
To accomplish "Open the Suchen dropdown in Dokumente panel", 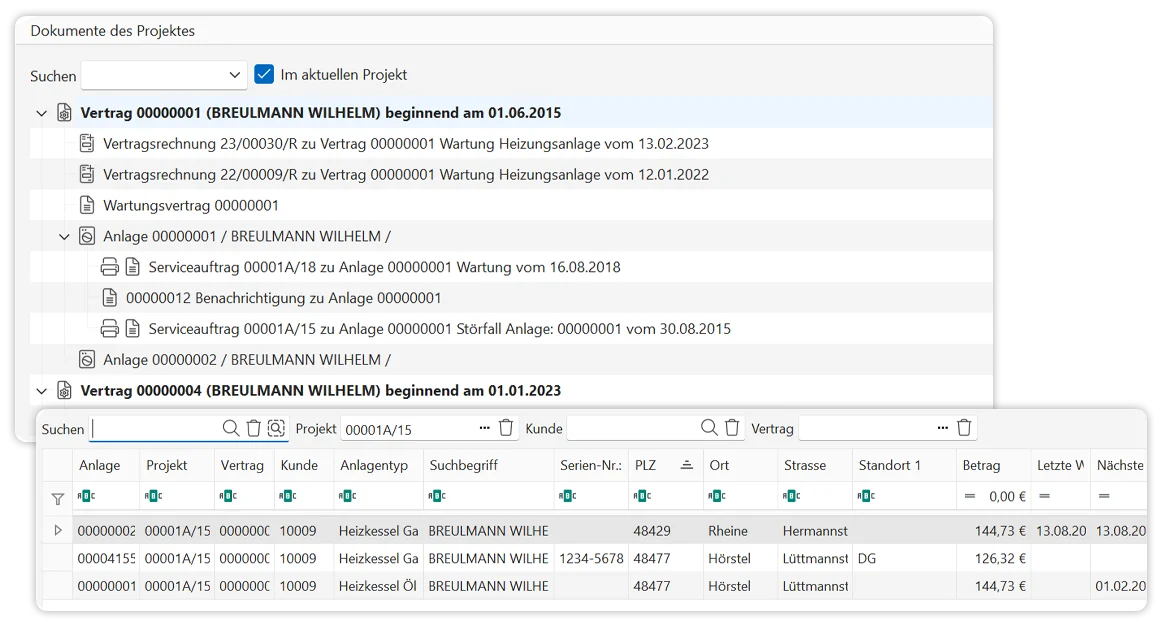I will (235, 75).
